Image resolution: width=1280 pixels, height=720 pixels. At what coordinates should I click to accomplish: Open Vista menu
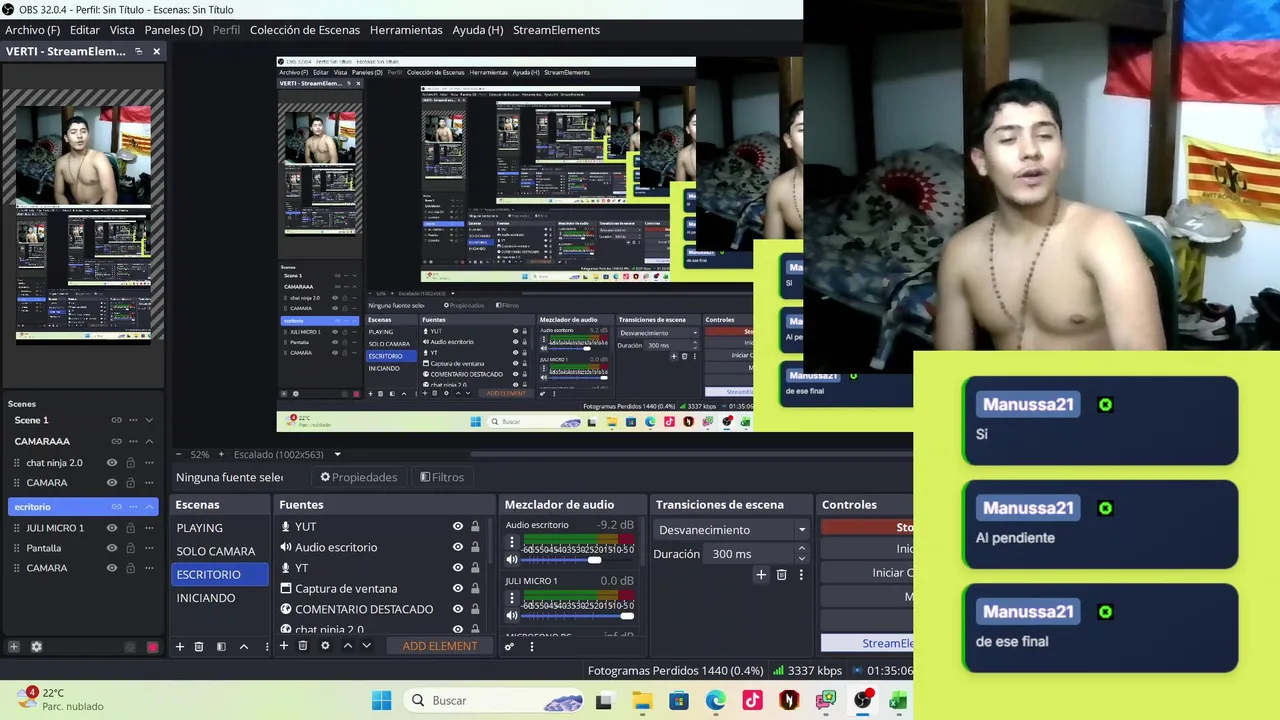tap(122, 30)
